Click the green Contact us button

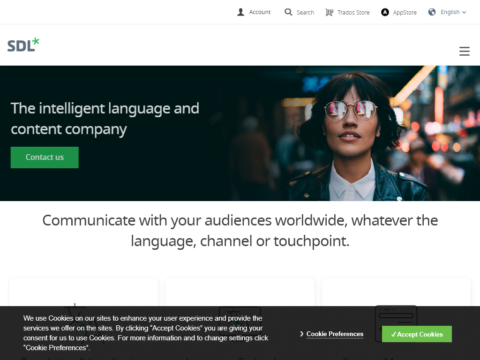tap(45, 157)
